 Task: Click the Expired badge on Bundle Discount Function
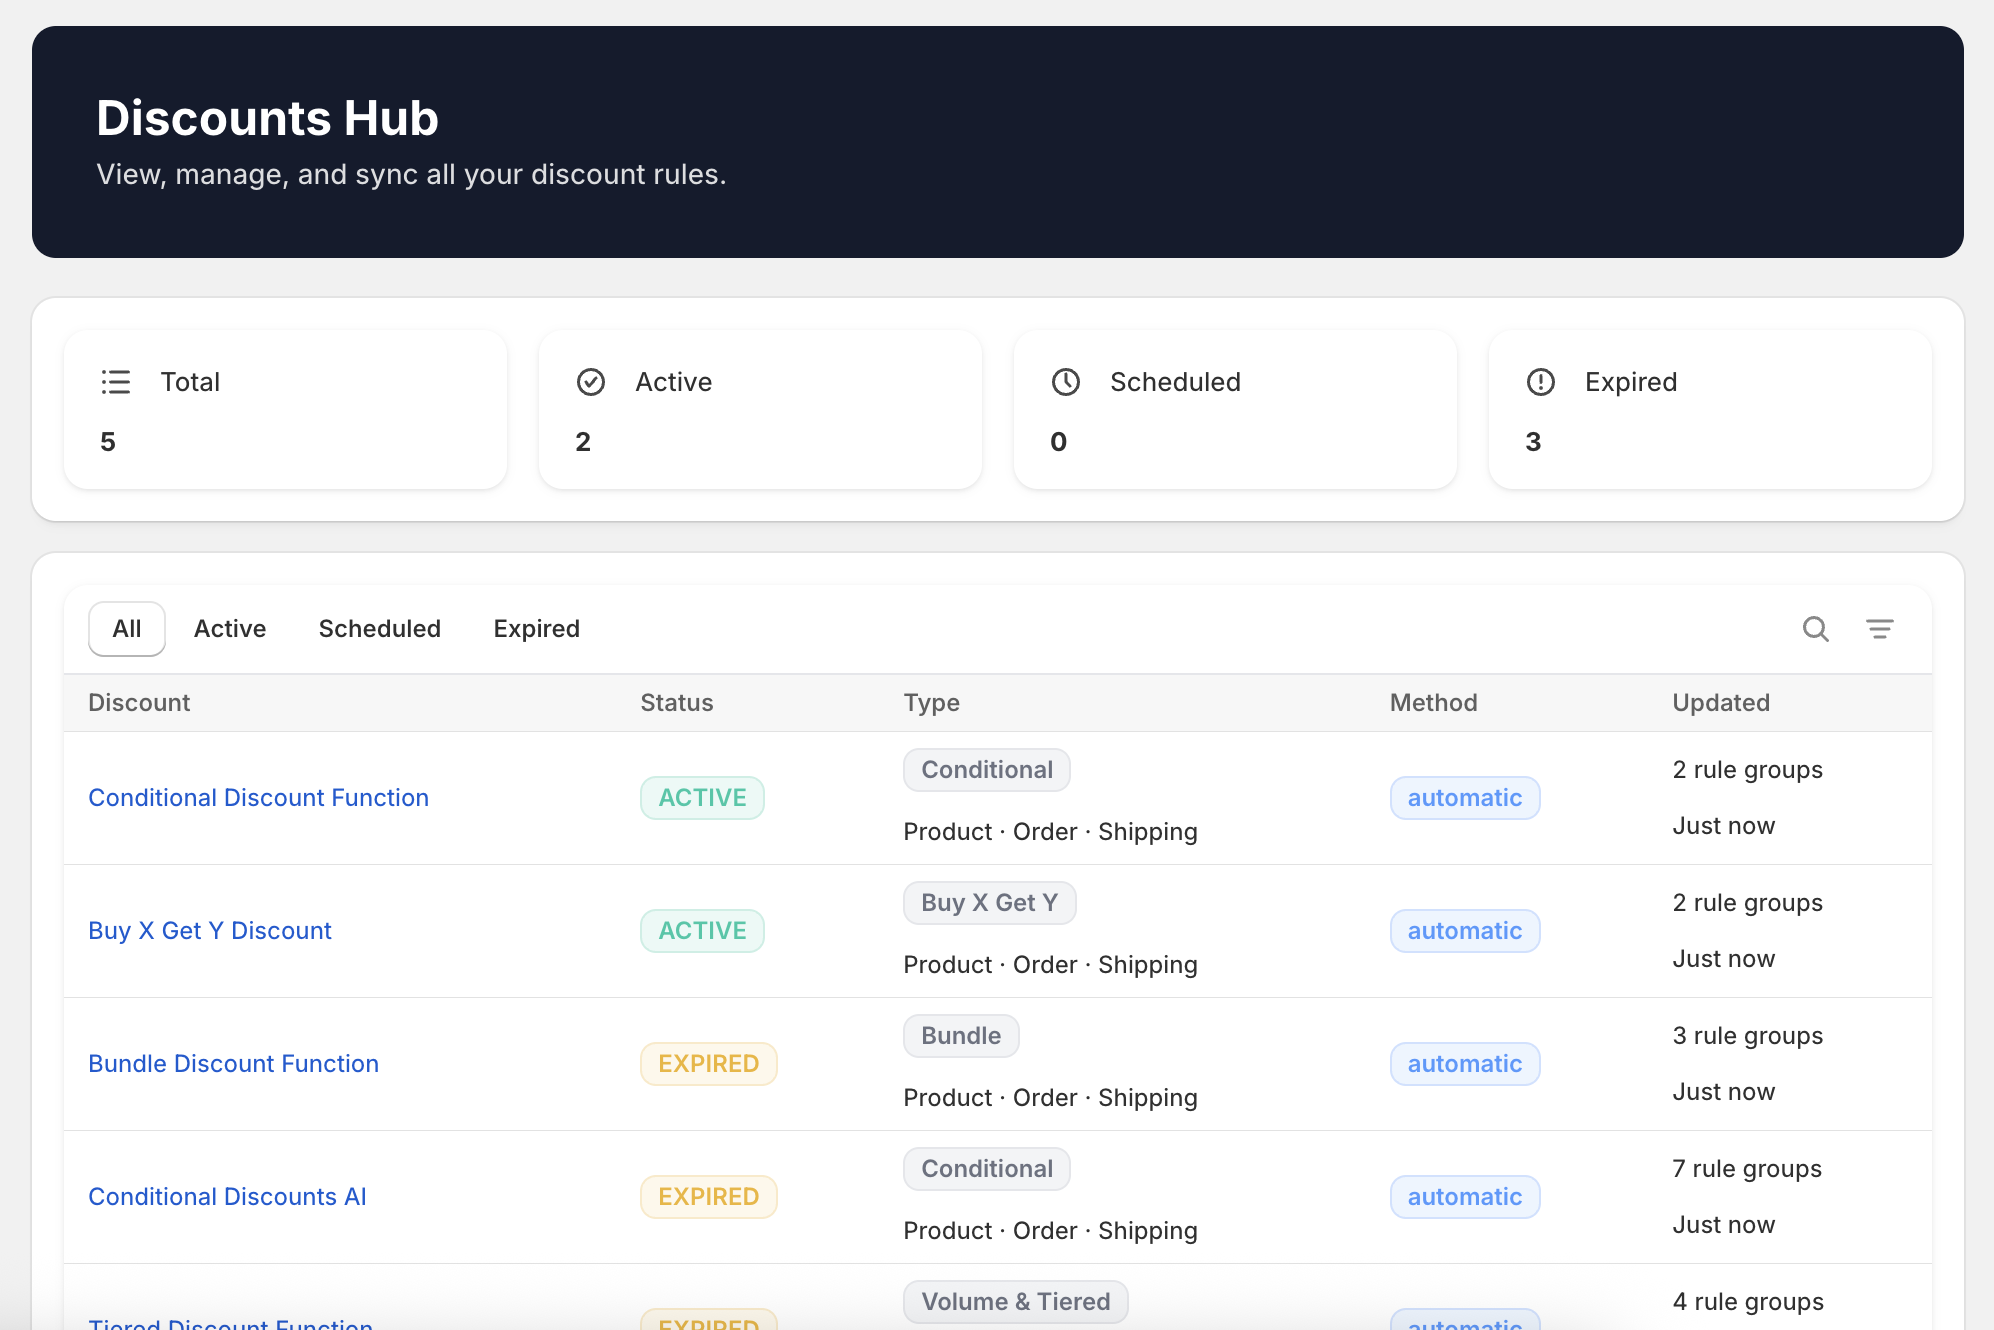pos(708,1063)
